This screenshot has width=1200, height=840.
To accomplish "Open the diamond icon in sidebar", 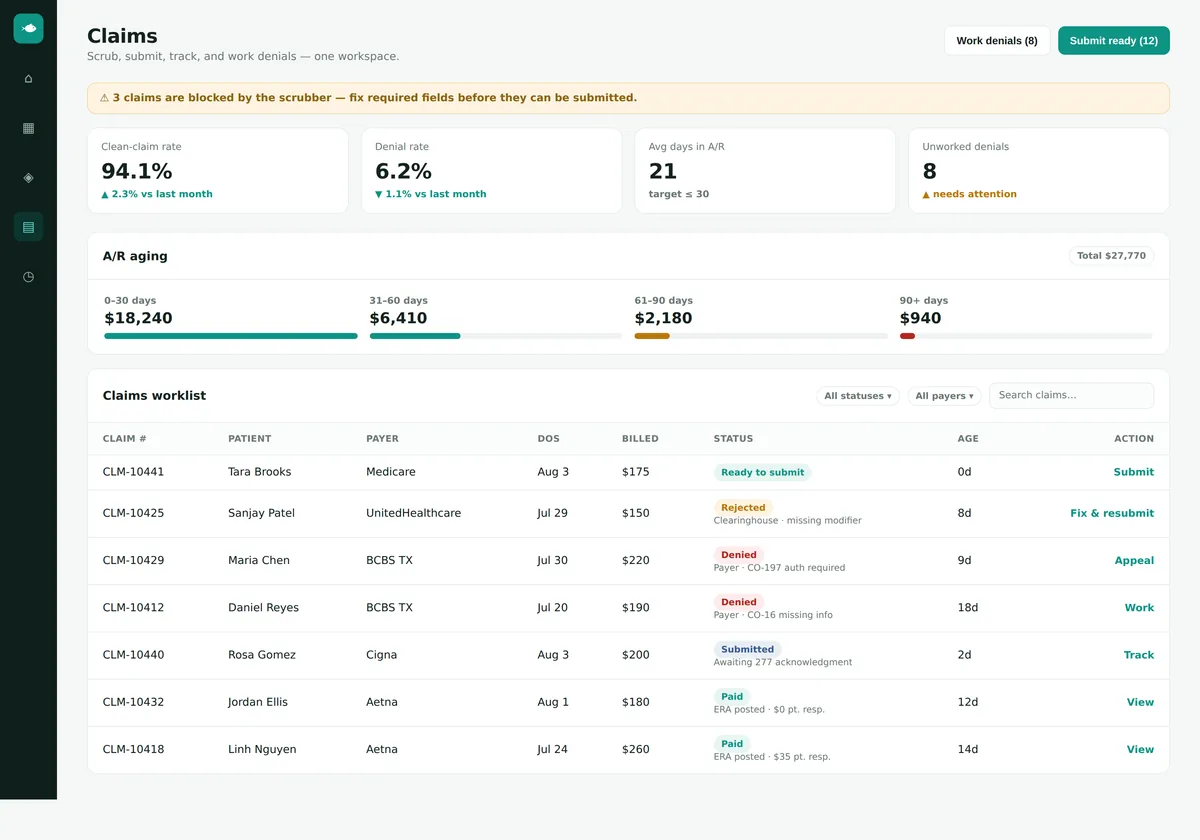I will [28, 177].
